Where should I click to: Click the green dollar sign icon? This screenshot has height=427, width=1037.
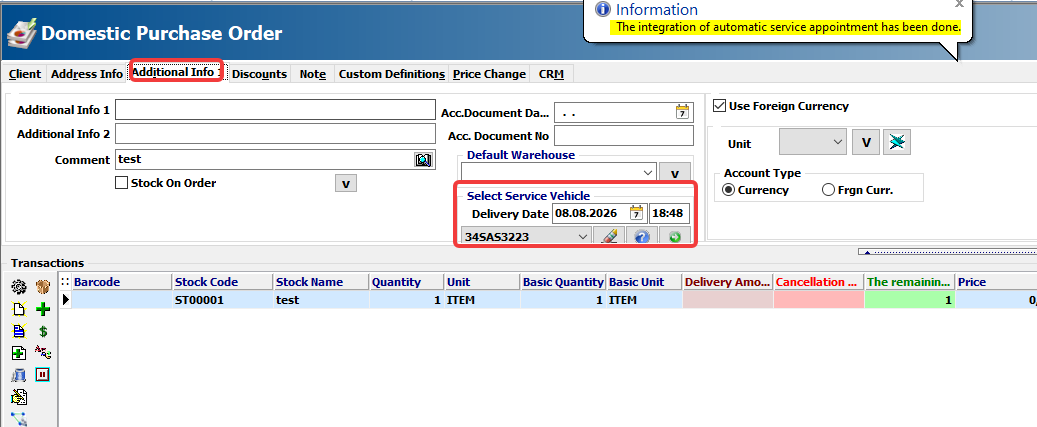(x=43, y=331)
